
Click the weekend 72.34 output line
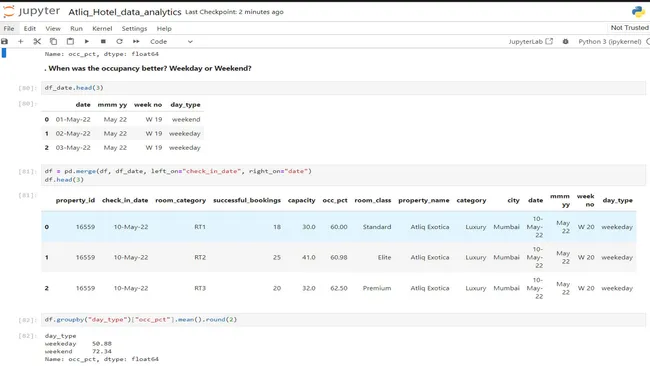78,351
